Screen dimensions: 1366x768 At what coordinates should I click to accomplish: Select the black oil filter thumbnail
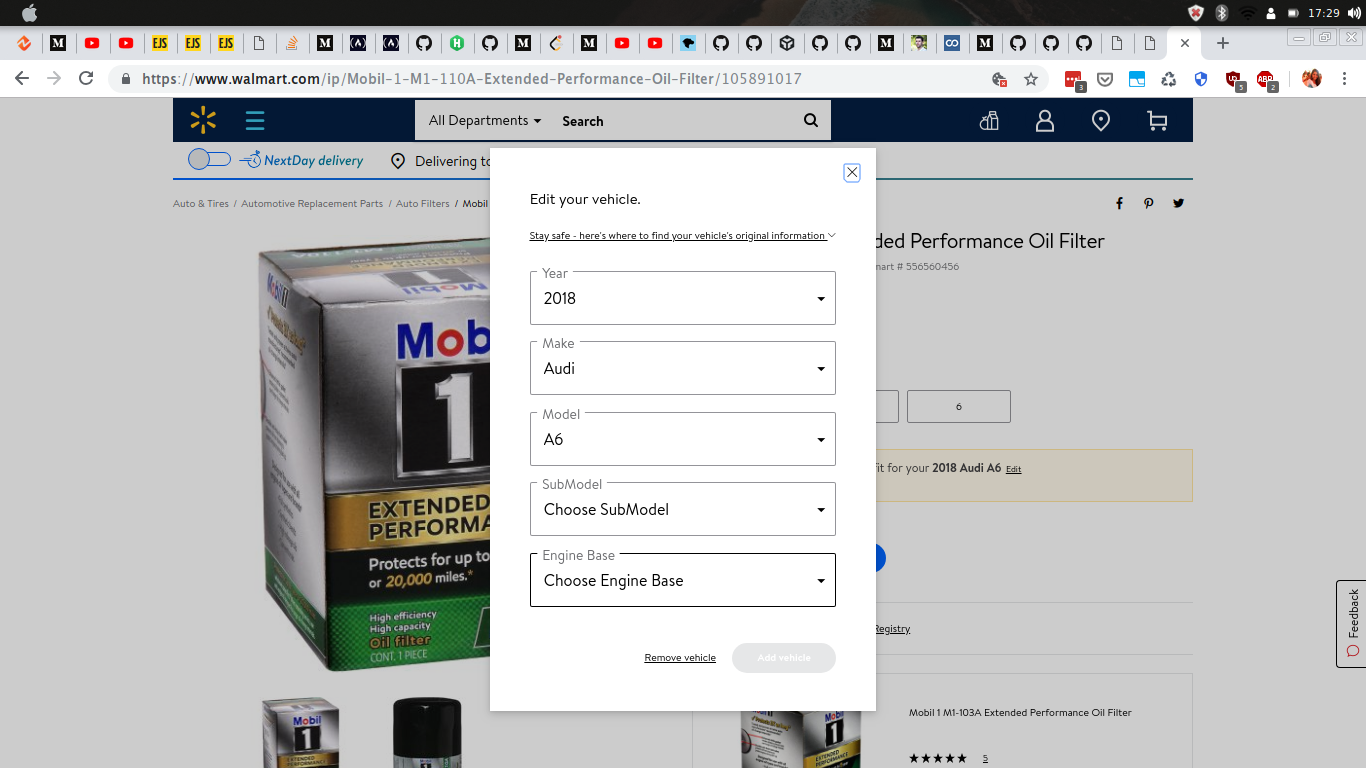pyautogui.click(x=427, y=733)
